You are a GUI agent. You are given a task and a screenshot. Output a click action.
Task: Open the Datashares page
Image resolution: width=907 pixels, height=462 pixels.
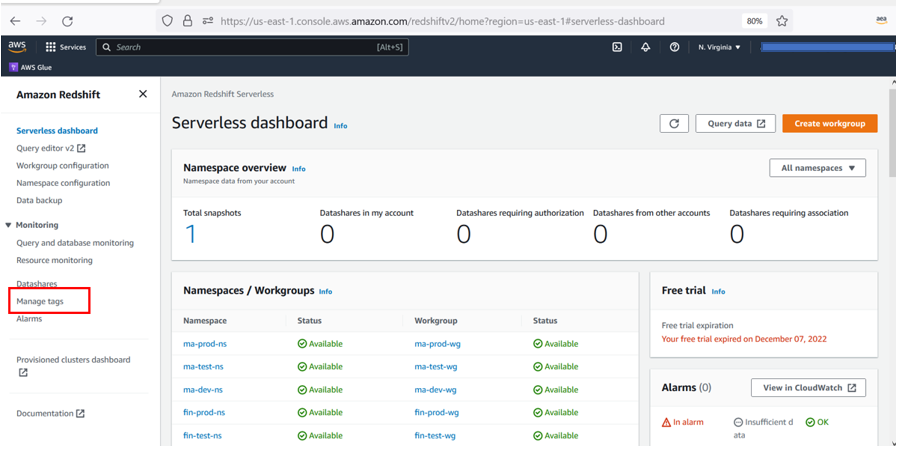tap(37, 284)
